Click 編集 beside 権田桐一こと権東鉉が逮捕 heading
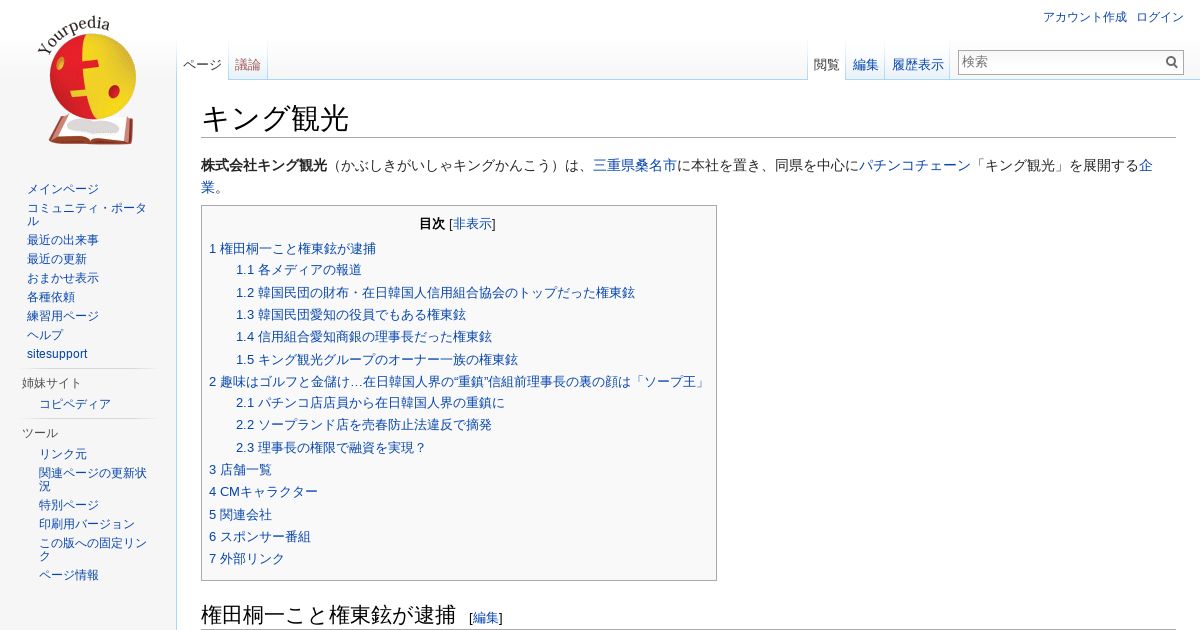1200x630 pixels. tap(486, 618)
